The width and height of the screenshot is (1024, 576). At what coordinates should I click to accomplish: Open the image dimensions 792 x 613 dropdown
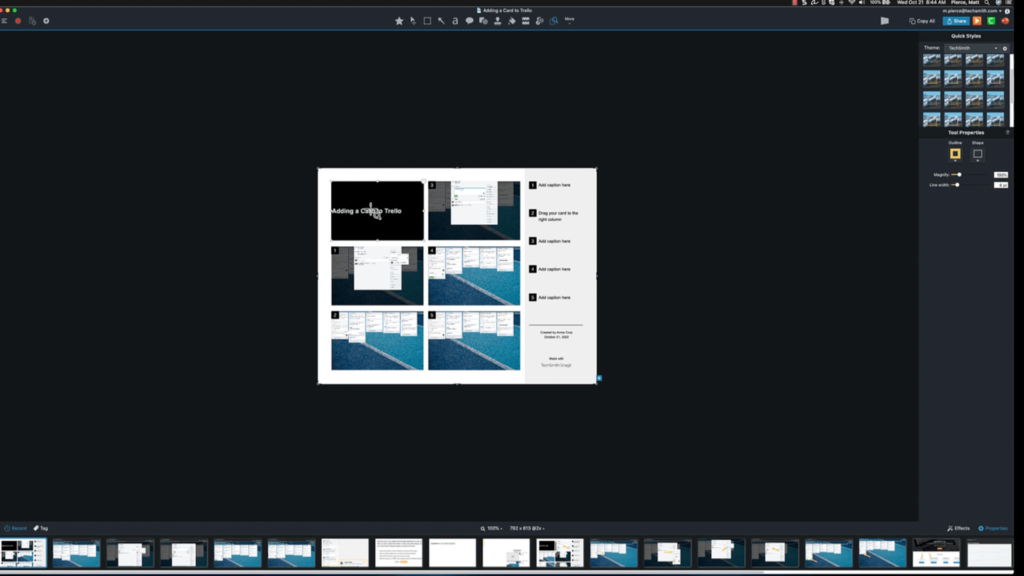click(527, 528)
